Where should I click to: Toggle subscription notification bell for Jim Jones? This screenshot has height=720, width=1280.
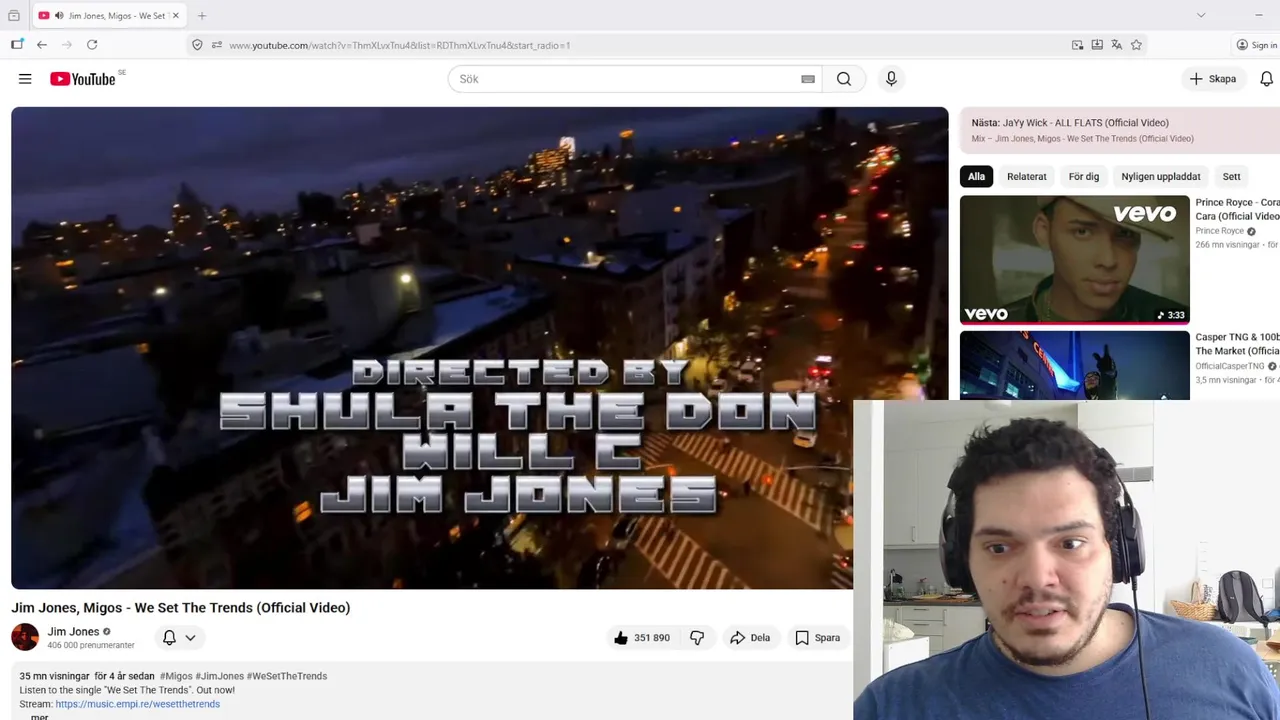point(169,638)
